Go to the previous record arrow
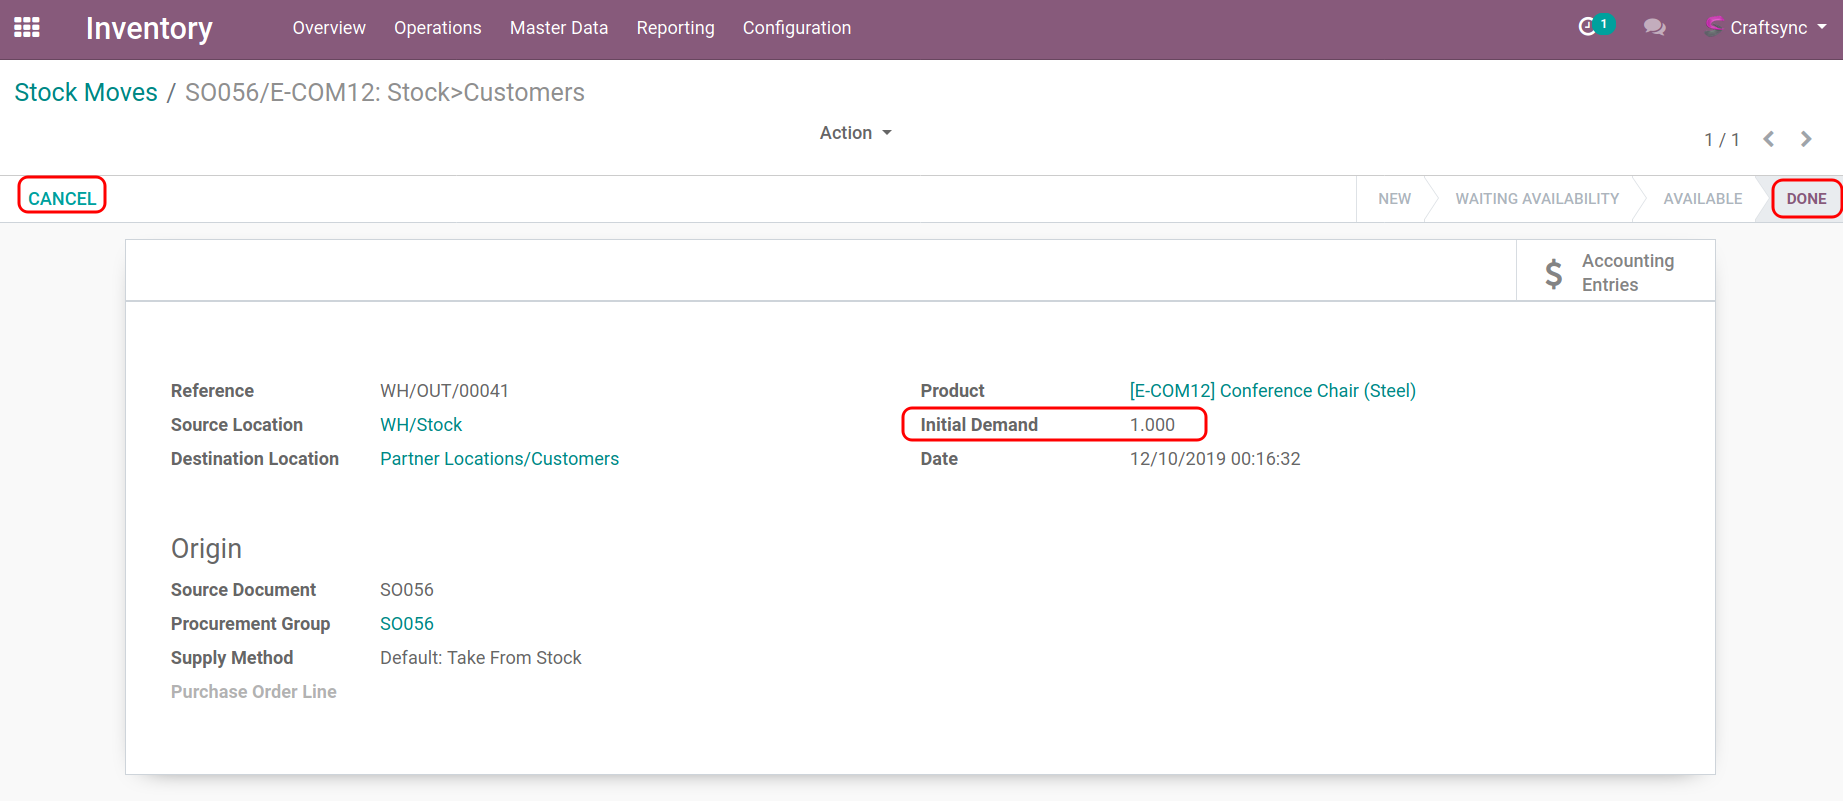Screen dimensions: 1843x801 point(1769,139)
